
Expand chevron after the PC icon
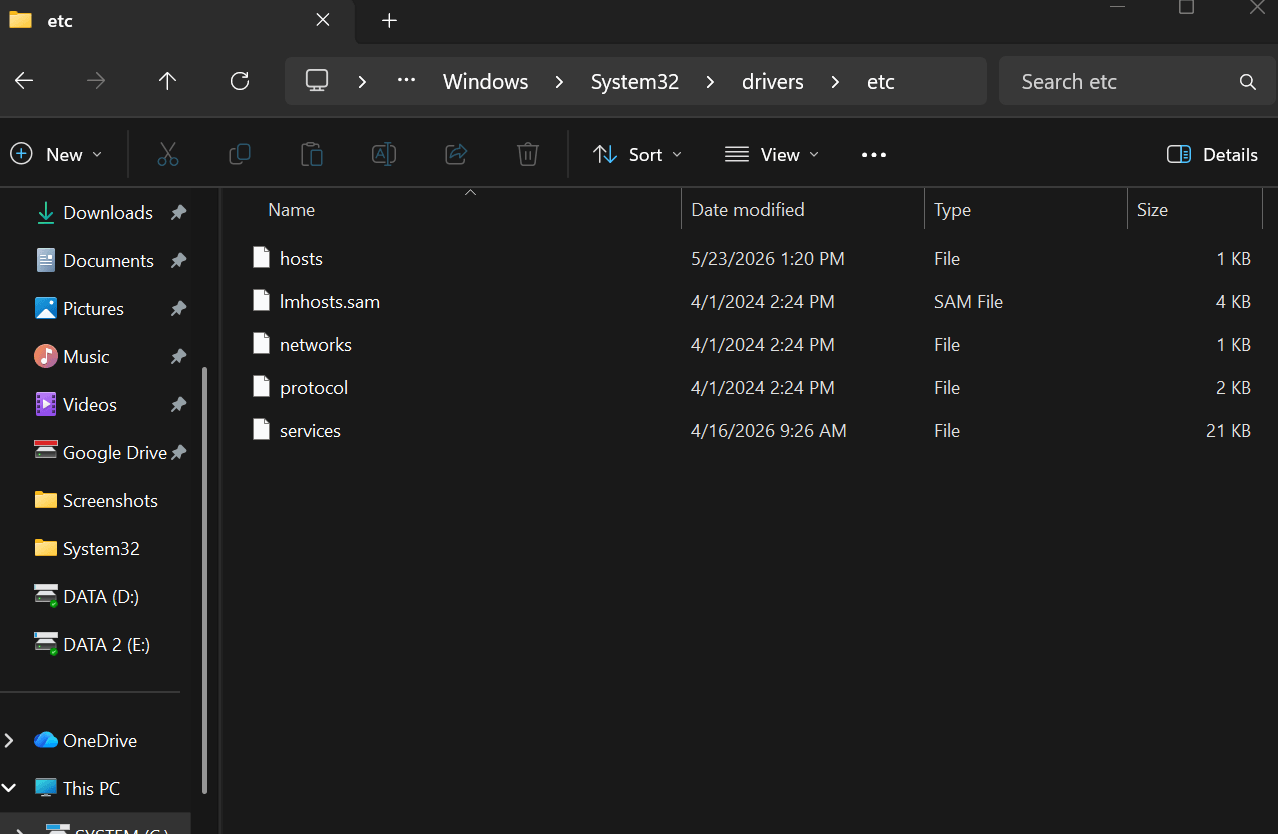point(362,82)
